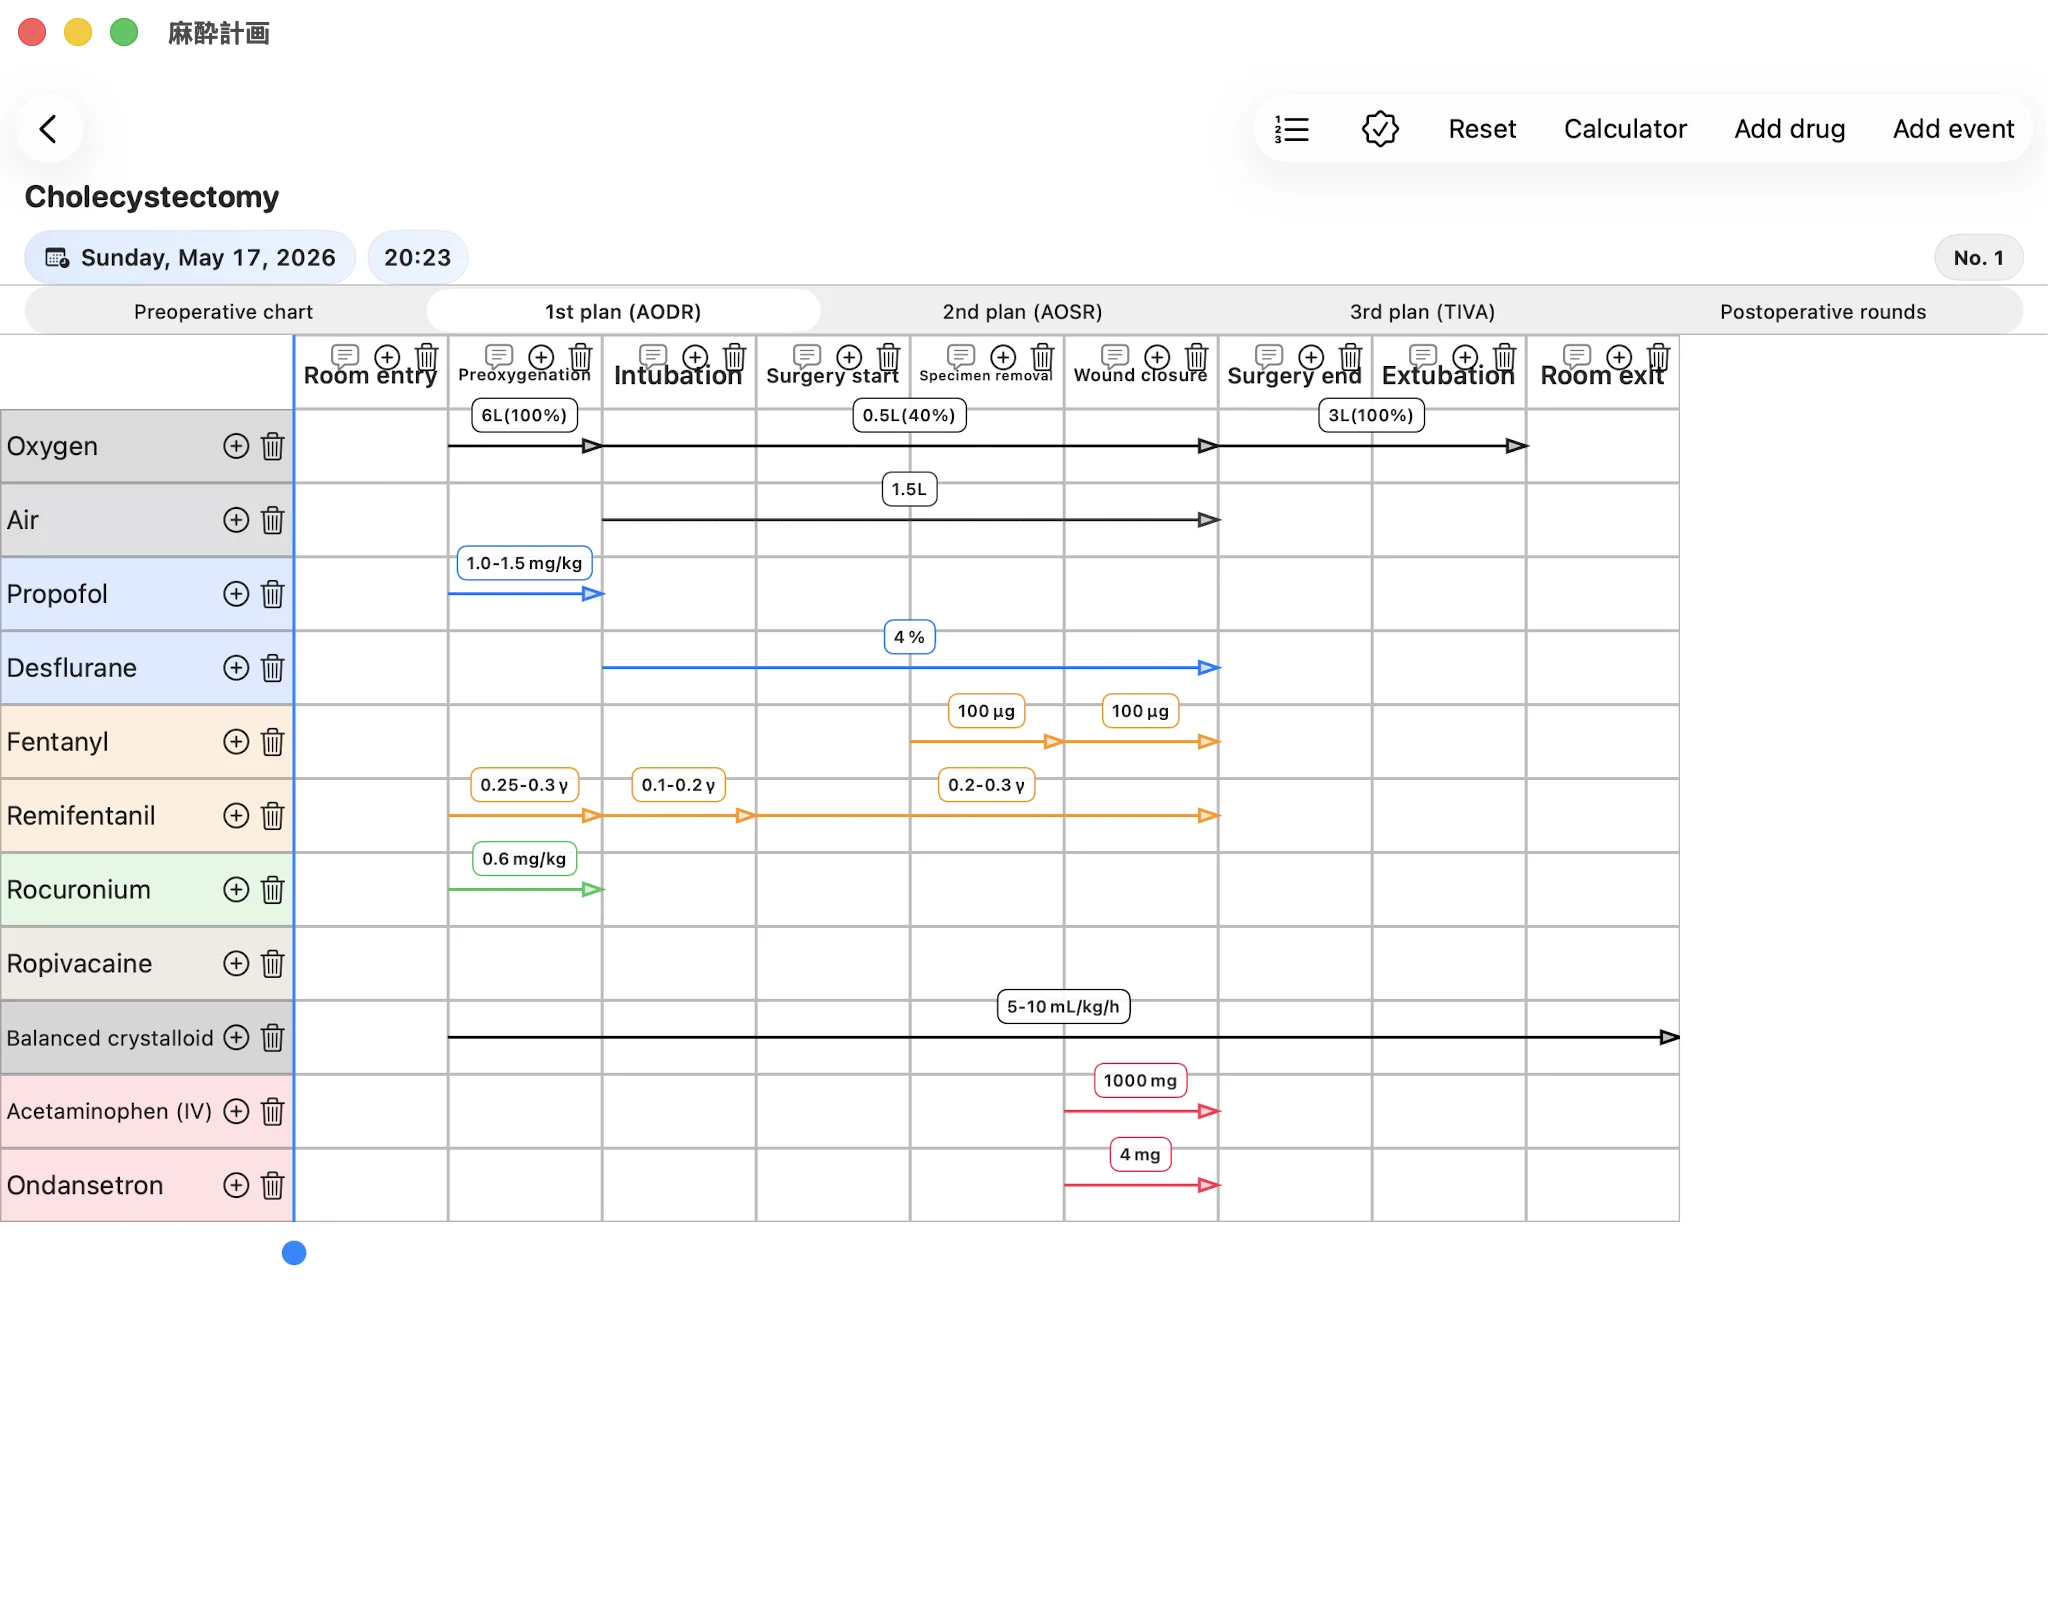Image resolution: width=2048 pixels, height=1600 pixels.
Task: Edit the 5-10 mL/kg/h crystalloid label
Action: coord(1063,1007)
